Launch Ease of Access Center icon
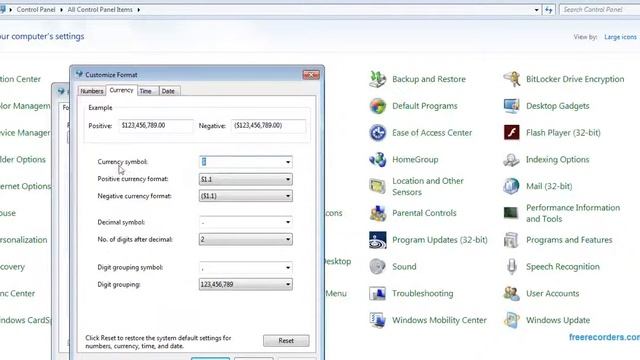Screen dimensions: 640x360 pos(378,133)
